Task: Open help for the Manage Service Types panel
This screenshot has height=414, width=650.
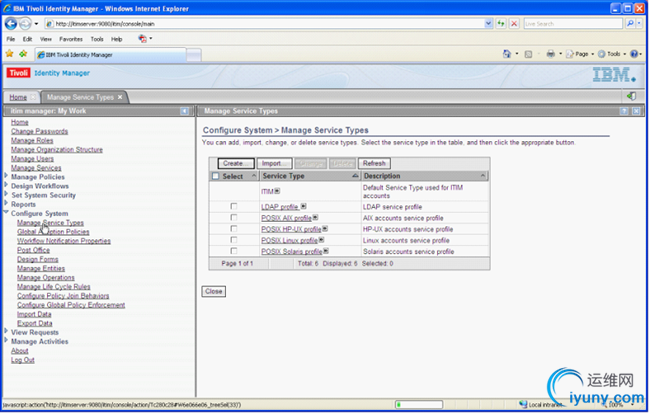Action: (624, 111)
